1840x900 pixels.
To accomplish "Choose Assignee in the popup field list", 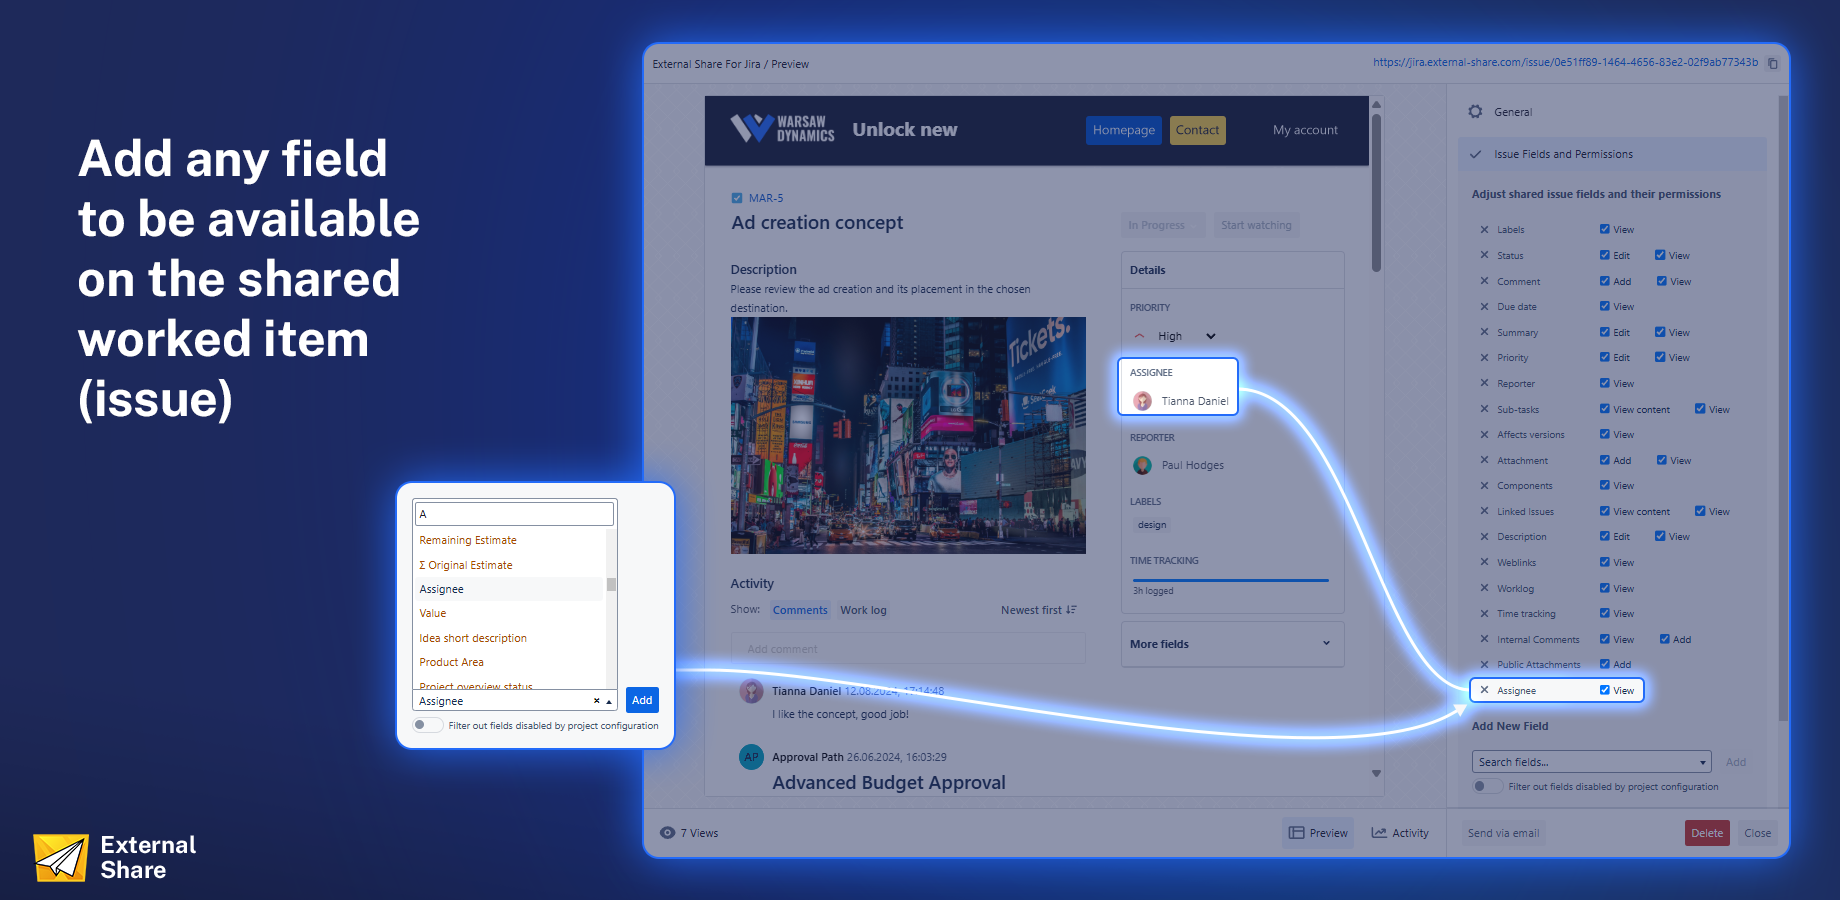I will [x=510, y=589].
